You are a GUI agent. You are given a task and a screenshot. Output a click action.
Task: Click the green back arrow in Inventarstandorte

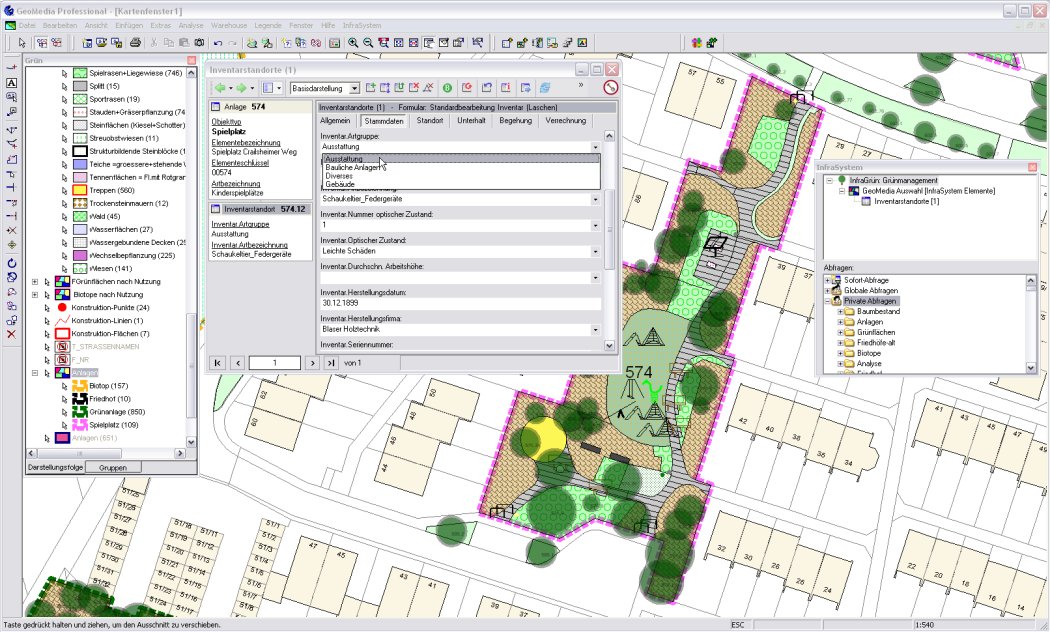coord(219,88)
